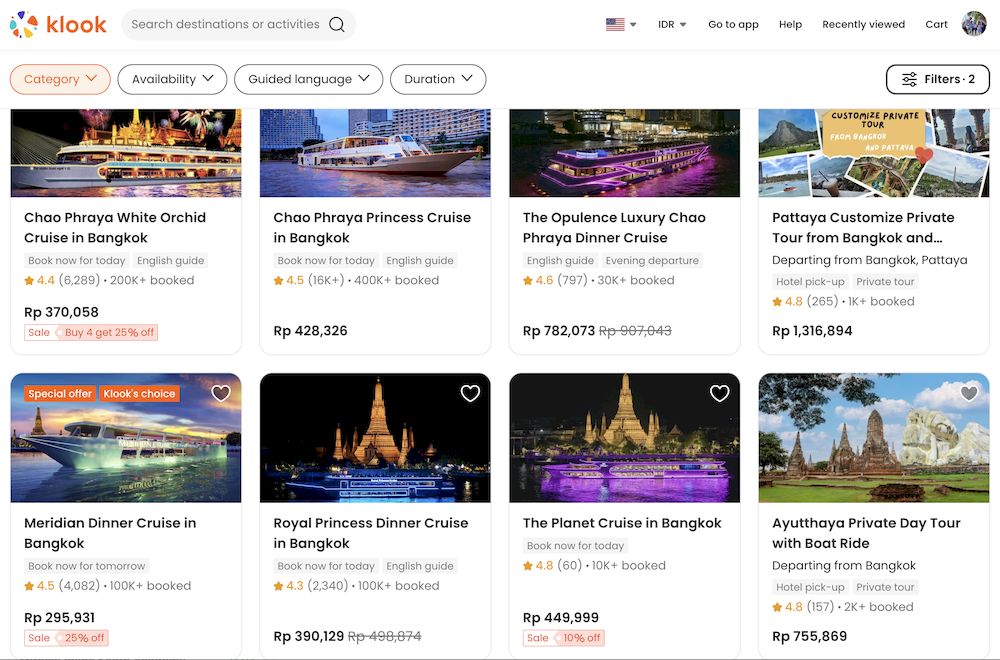
Task: Click the Go to app link
Action: point(733,24)
